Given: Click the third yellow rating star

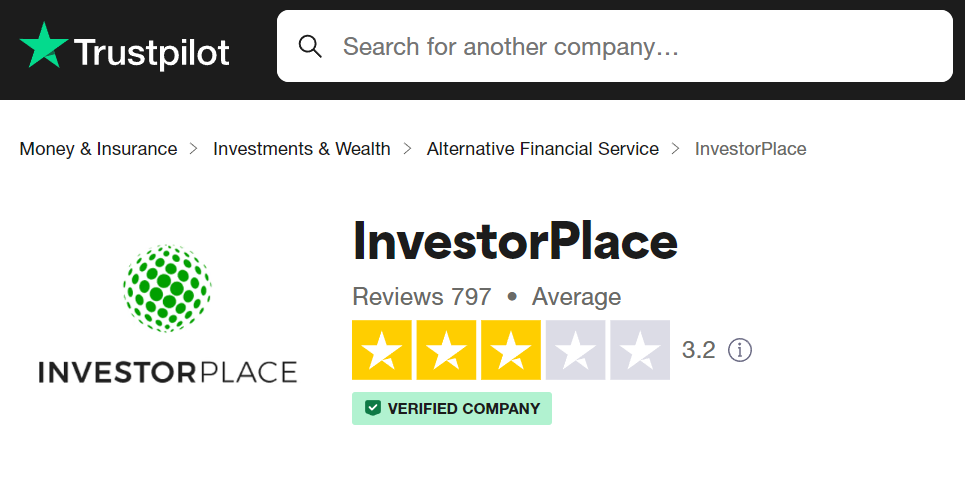Looking at the screenshot, I should pos(511,350).
